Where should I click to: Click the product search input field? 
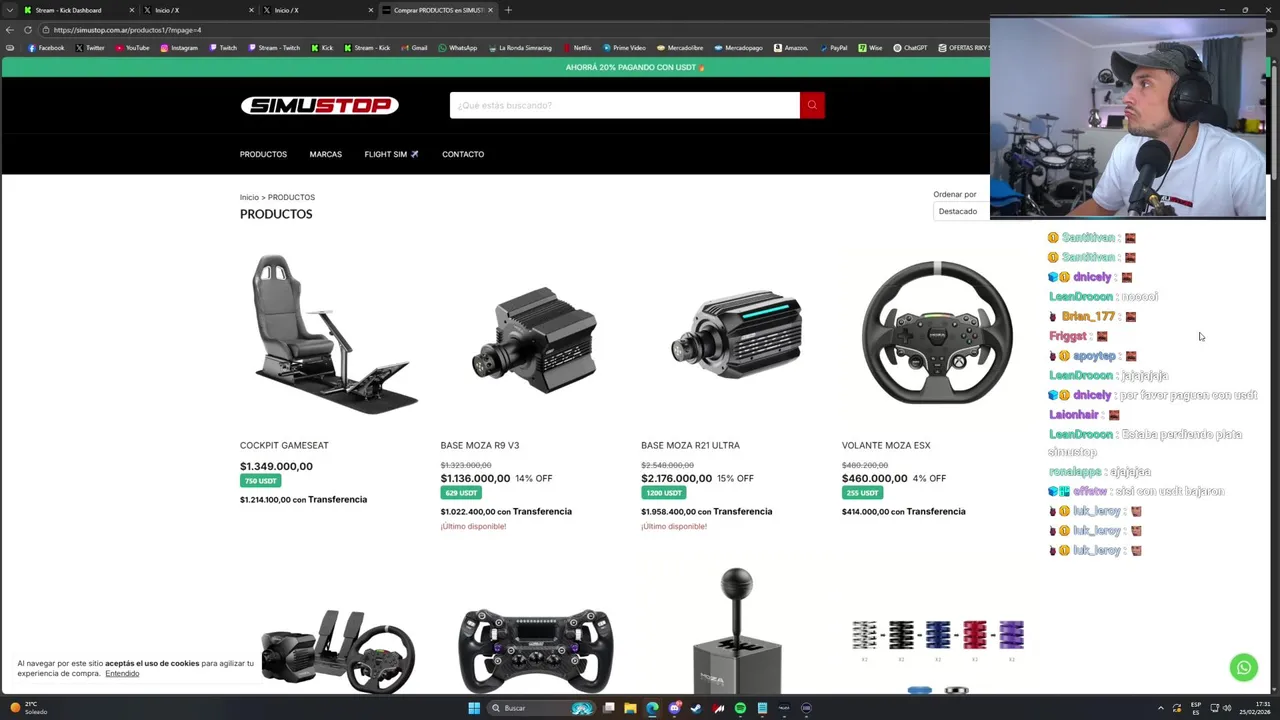click(625, 105)
